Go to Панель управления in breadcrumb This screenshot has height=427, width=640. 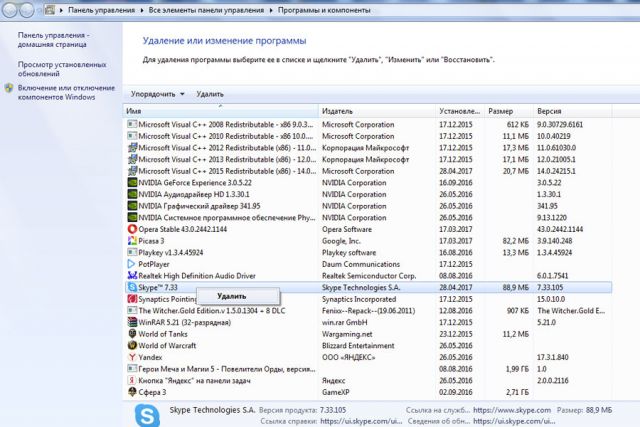click(101, 10)
